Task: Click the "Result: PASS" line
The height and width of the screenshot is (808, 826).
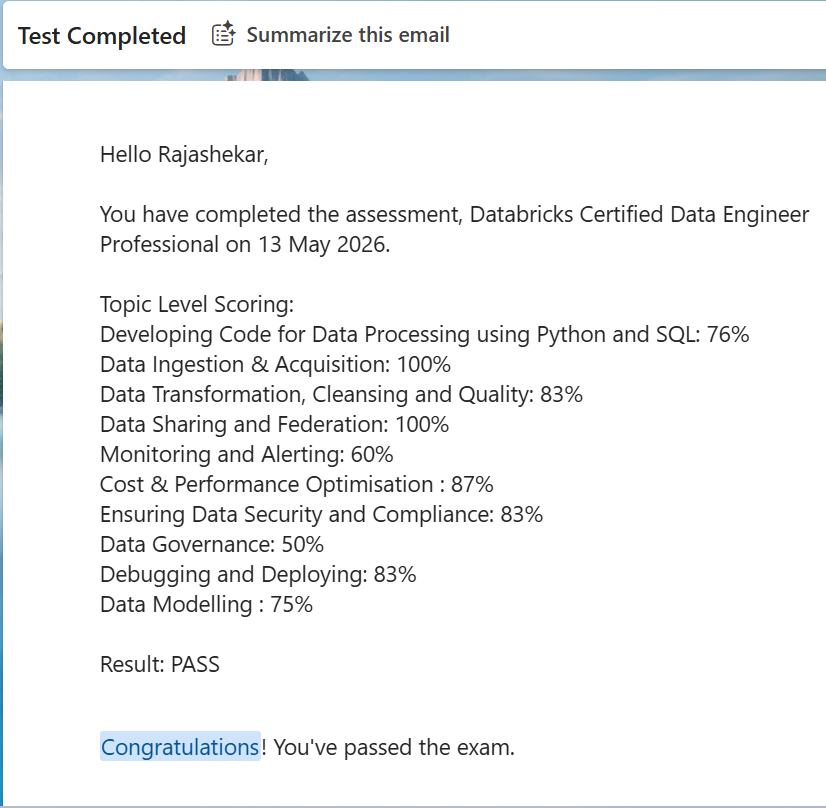Action: click(160, 664)
